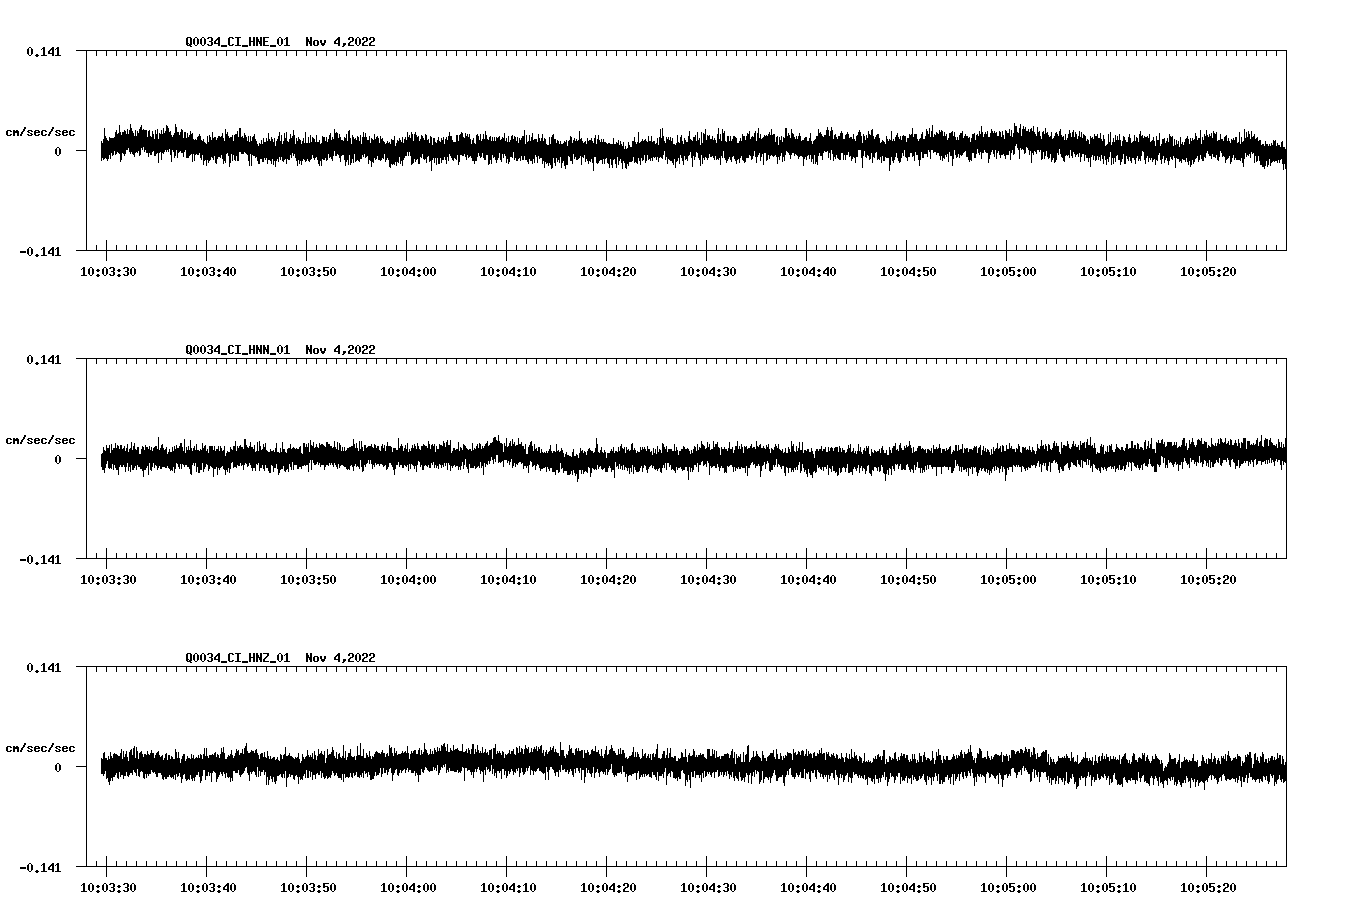Click cm/sec/sec unit label of HNN plot

click(40, 440)
